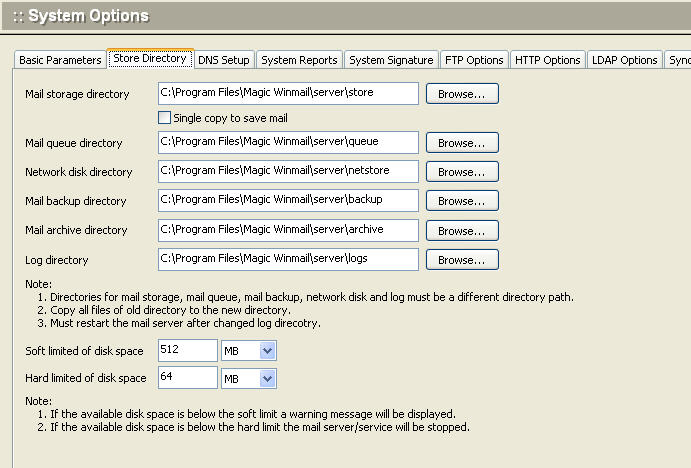691x468 pixels.
Task: Browse for the mail storage directory
Action: [462, 94]
